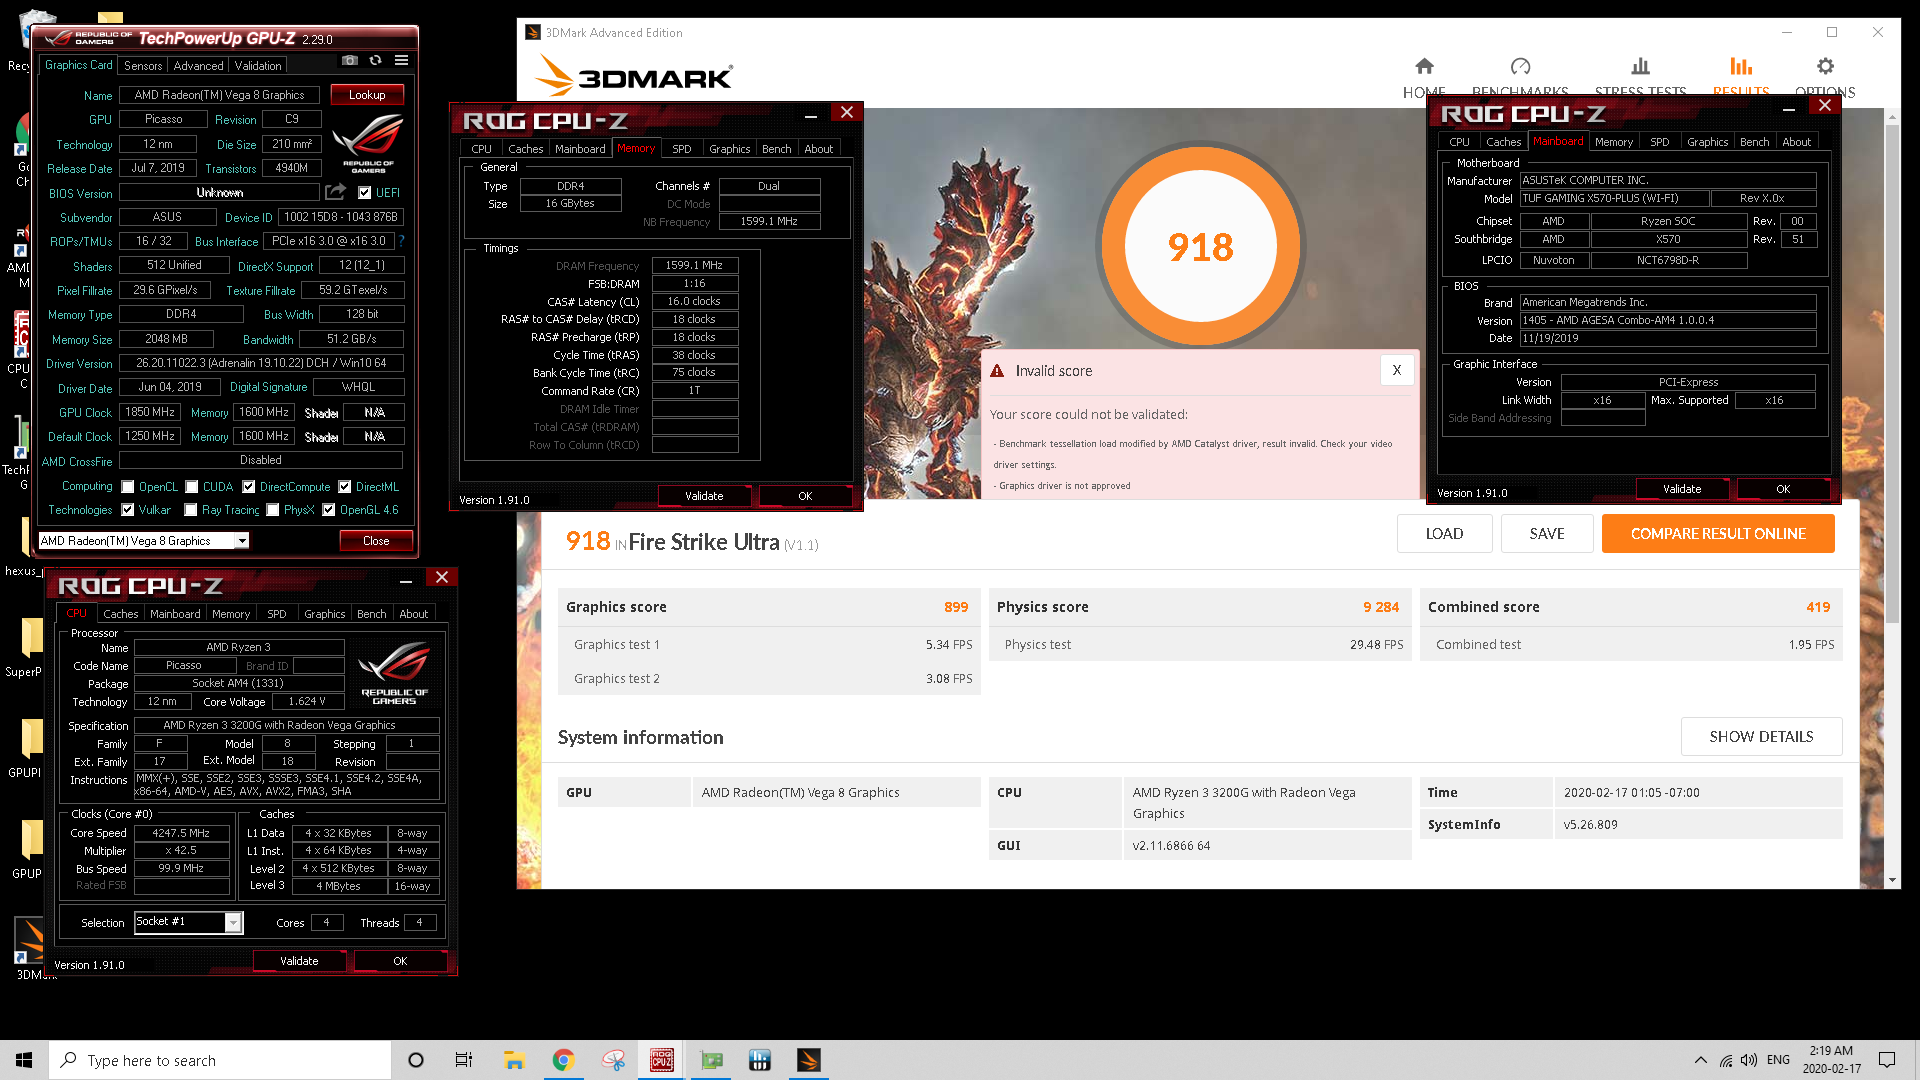Image resolution: width=1920 pixels, height=1080 pixels.
Task: Toggle UEFI checkbox in GPU-Z
Action: pos(364,193)
